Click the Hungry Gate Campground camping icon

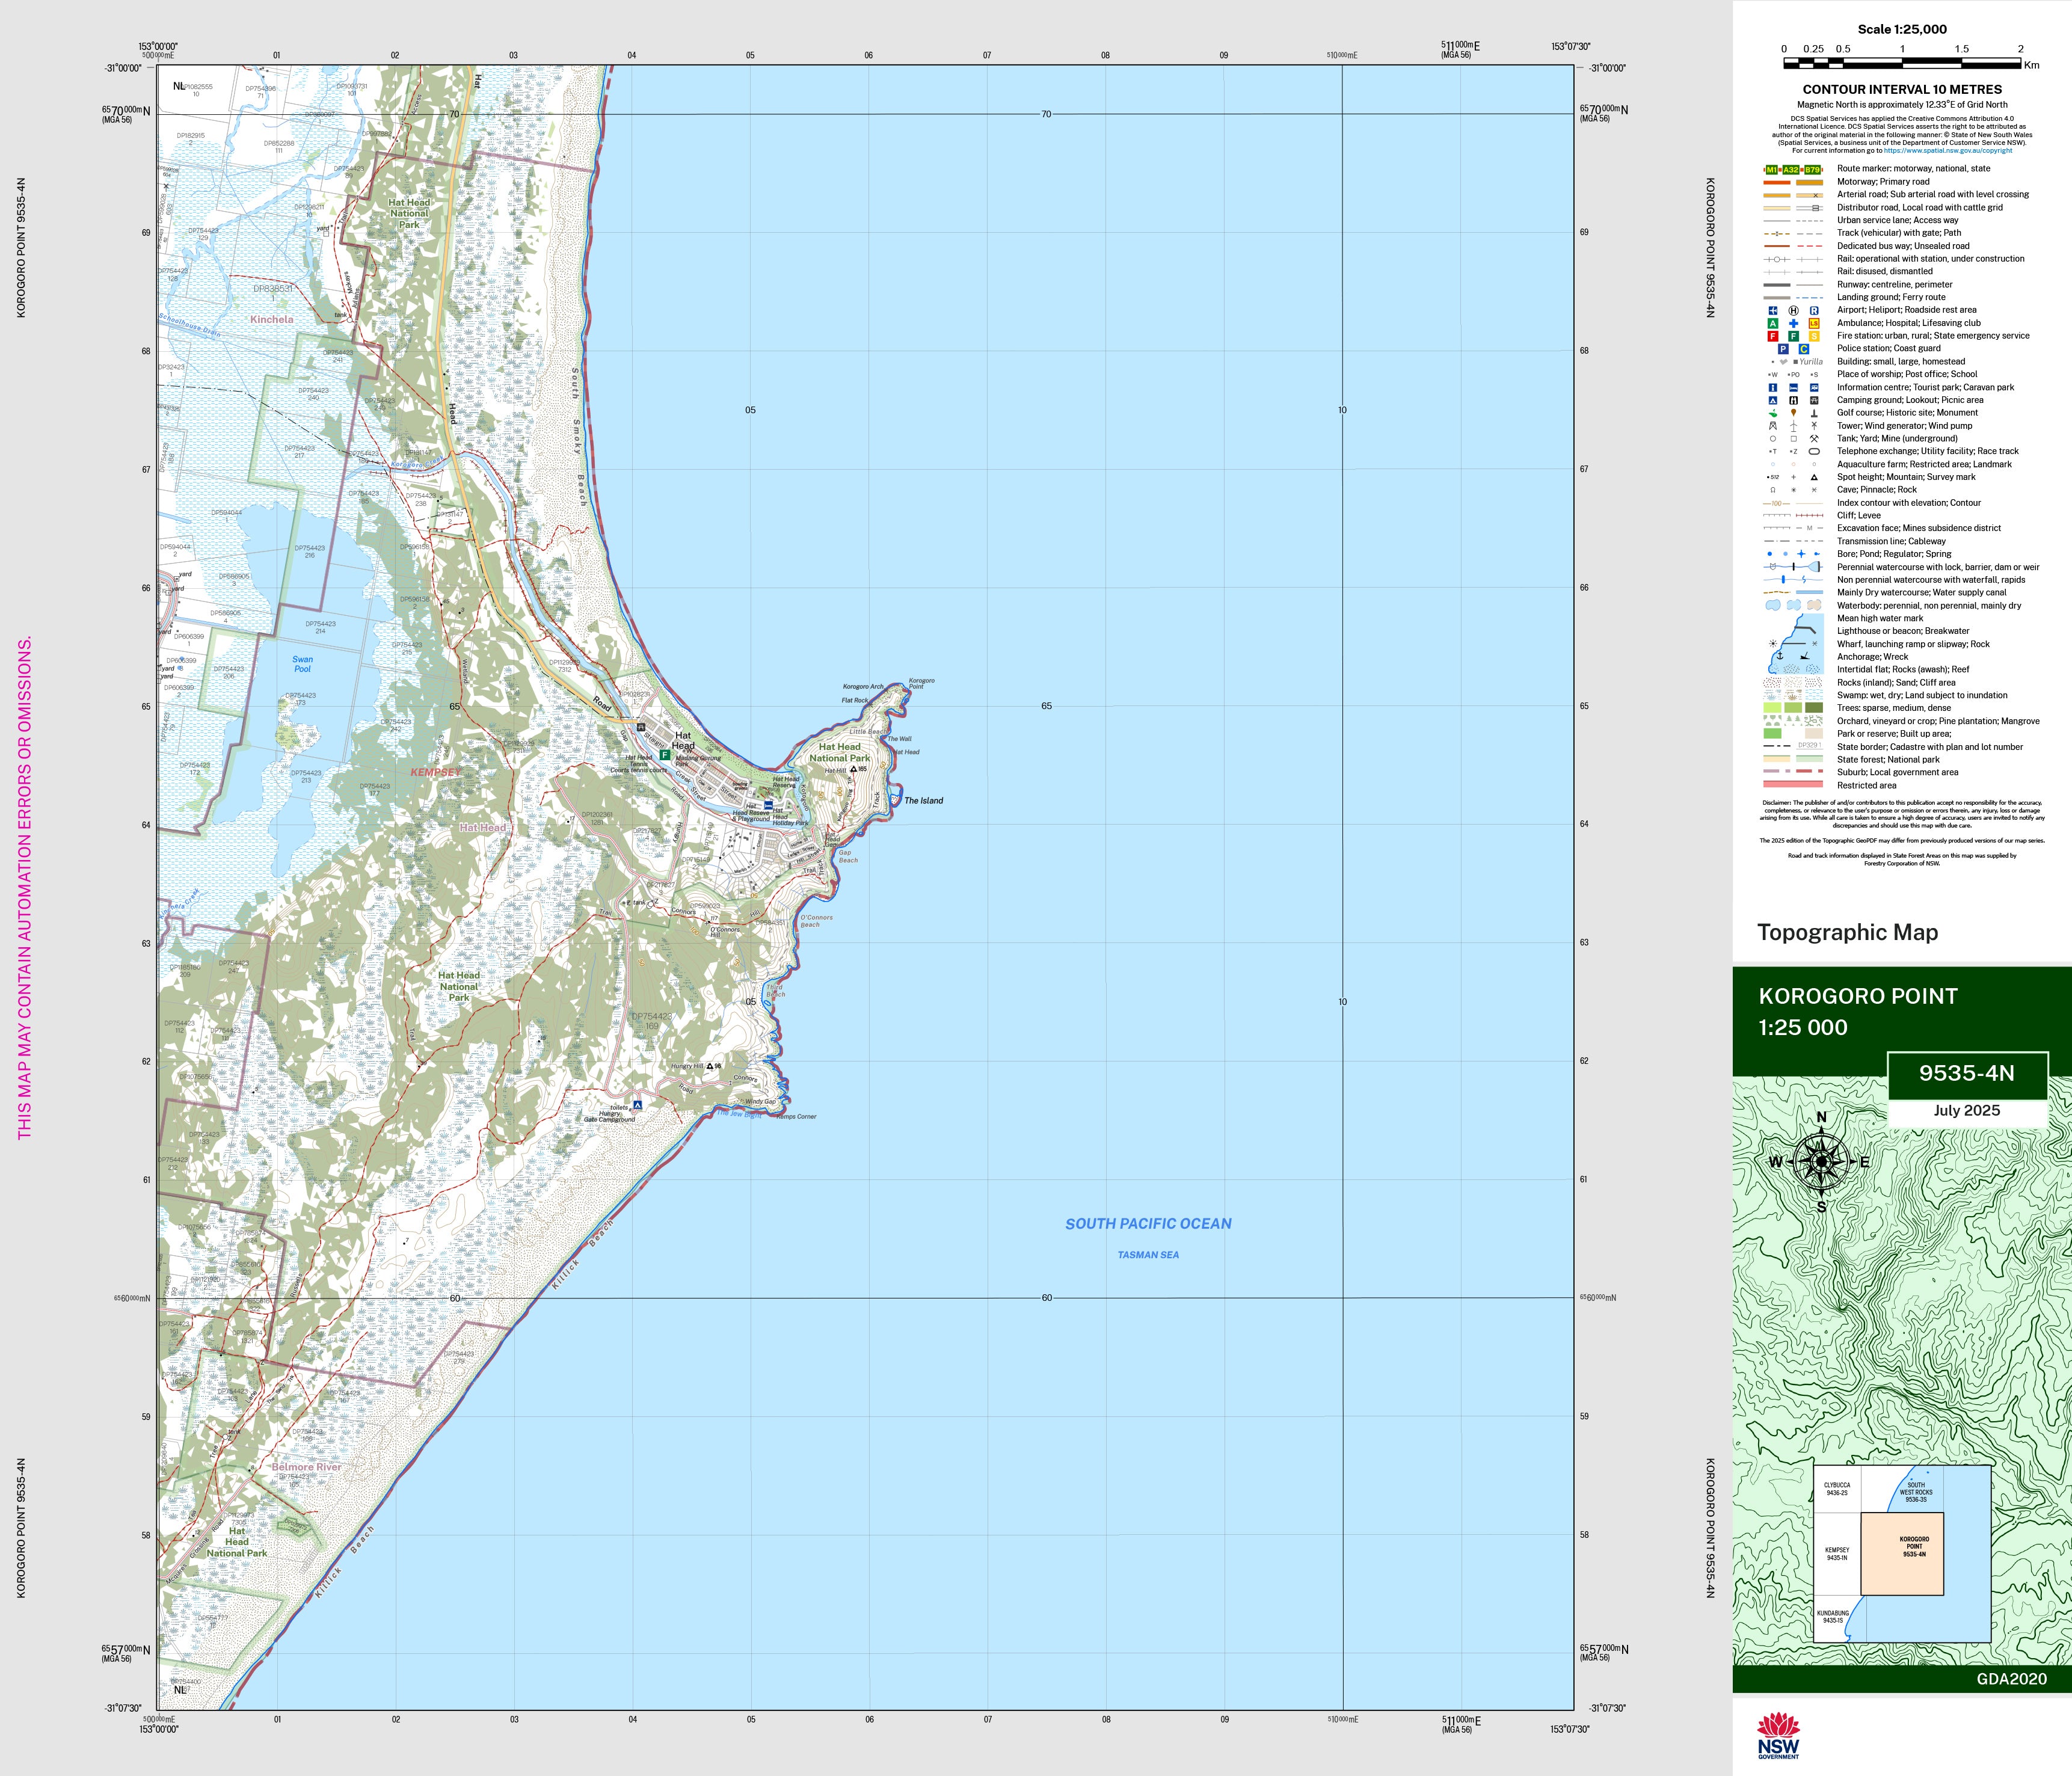[637, 1105]
